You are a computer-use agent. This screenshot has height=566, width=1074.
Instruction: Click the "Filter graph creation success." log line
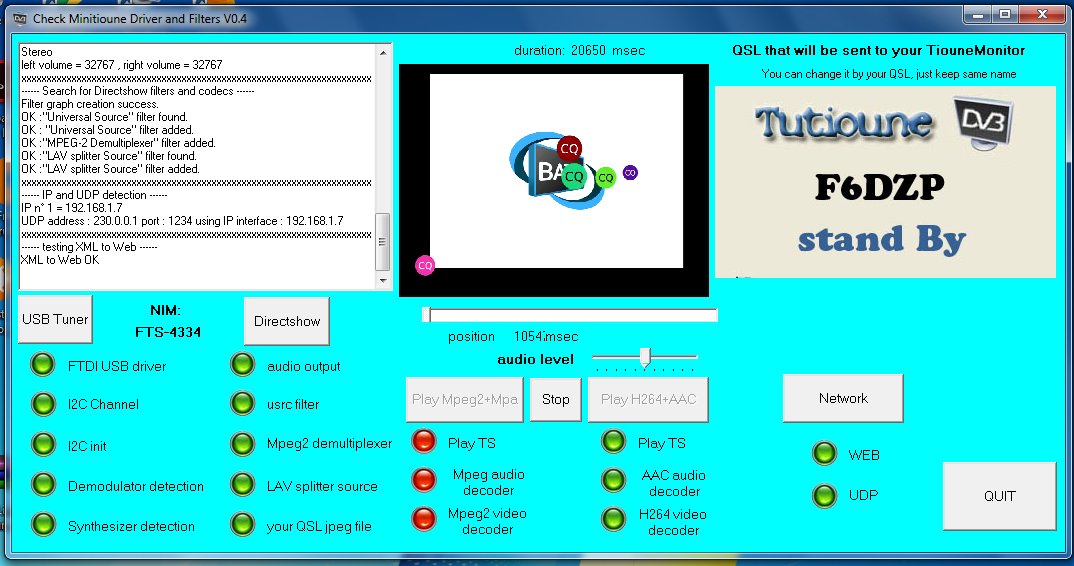pos(90,104)
